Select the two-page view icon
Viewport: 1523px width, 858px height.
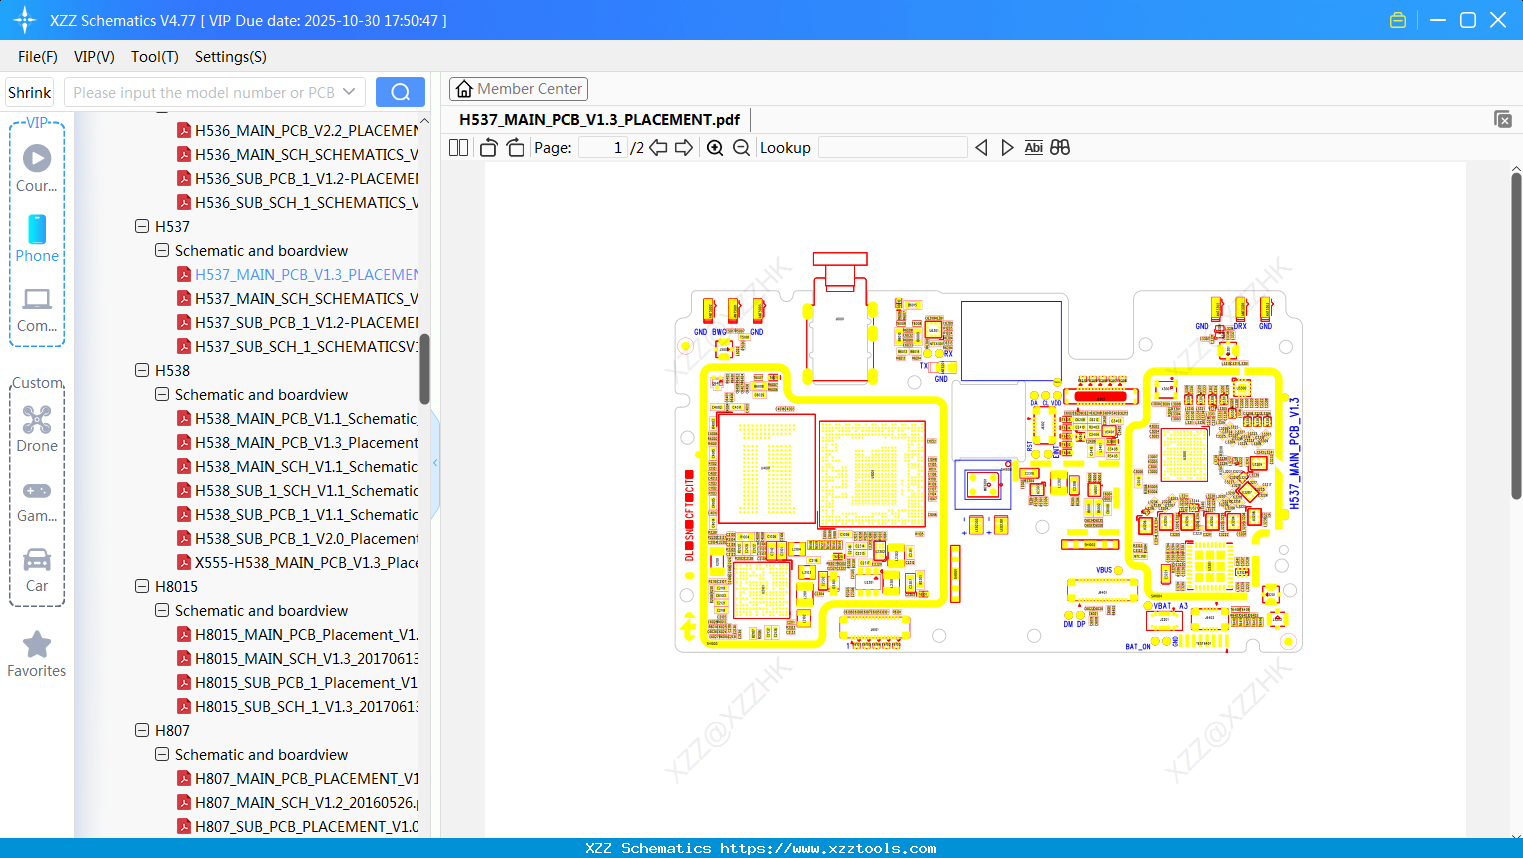[457, 147]
